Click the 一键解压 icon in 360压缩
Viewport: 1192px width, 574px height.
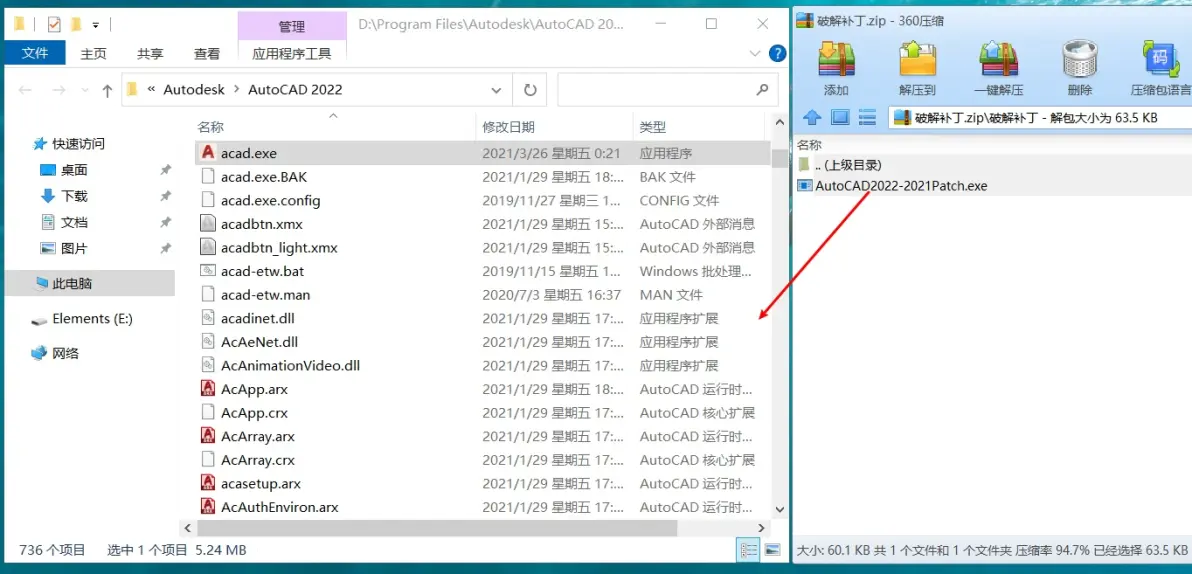tap(999, 59)
